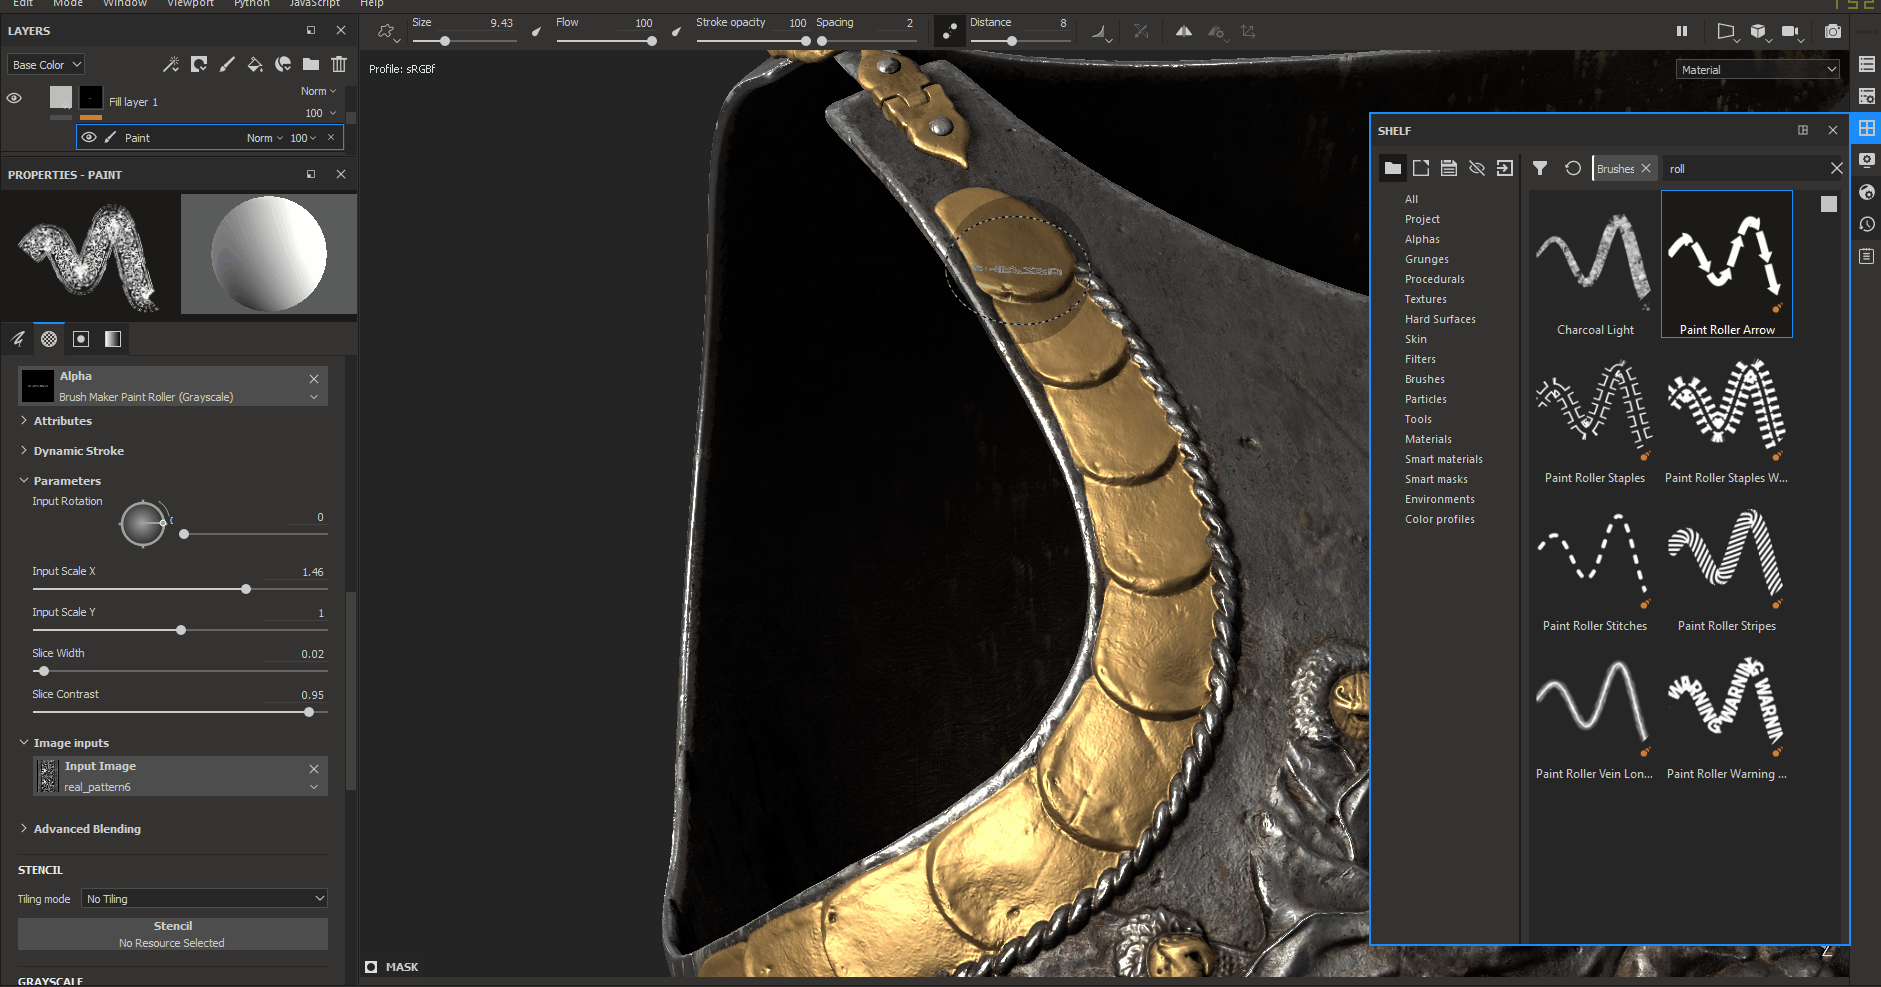Viewport: 1881px width, 987px height.
Task: Click the Stroke opacity slider handle
Action: [x=805, y=41]
